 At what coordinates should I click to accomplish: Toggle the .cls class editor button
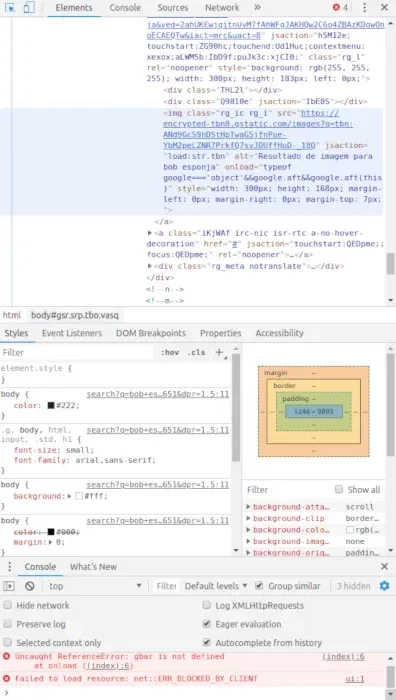(x=196, y=352)
